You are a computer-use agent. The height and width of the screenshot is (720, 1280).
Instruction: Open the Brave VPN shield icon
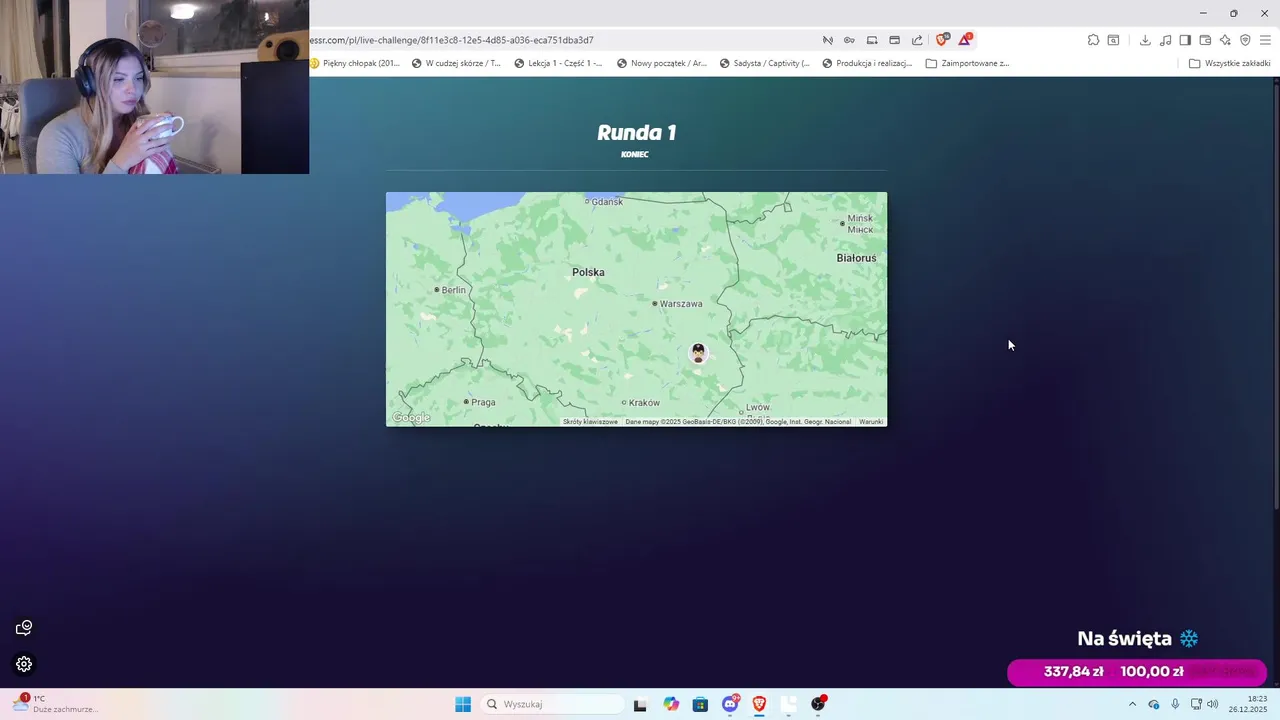point(1245,40)
